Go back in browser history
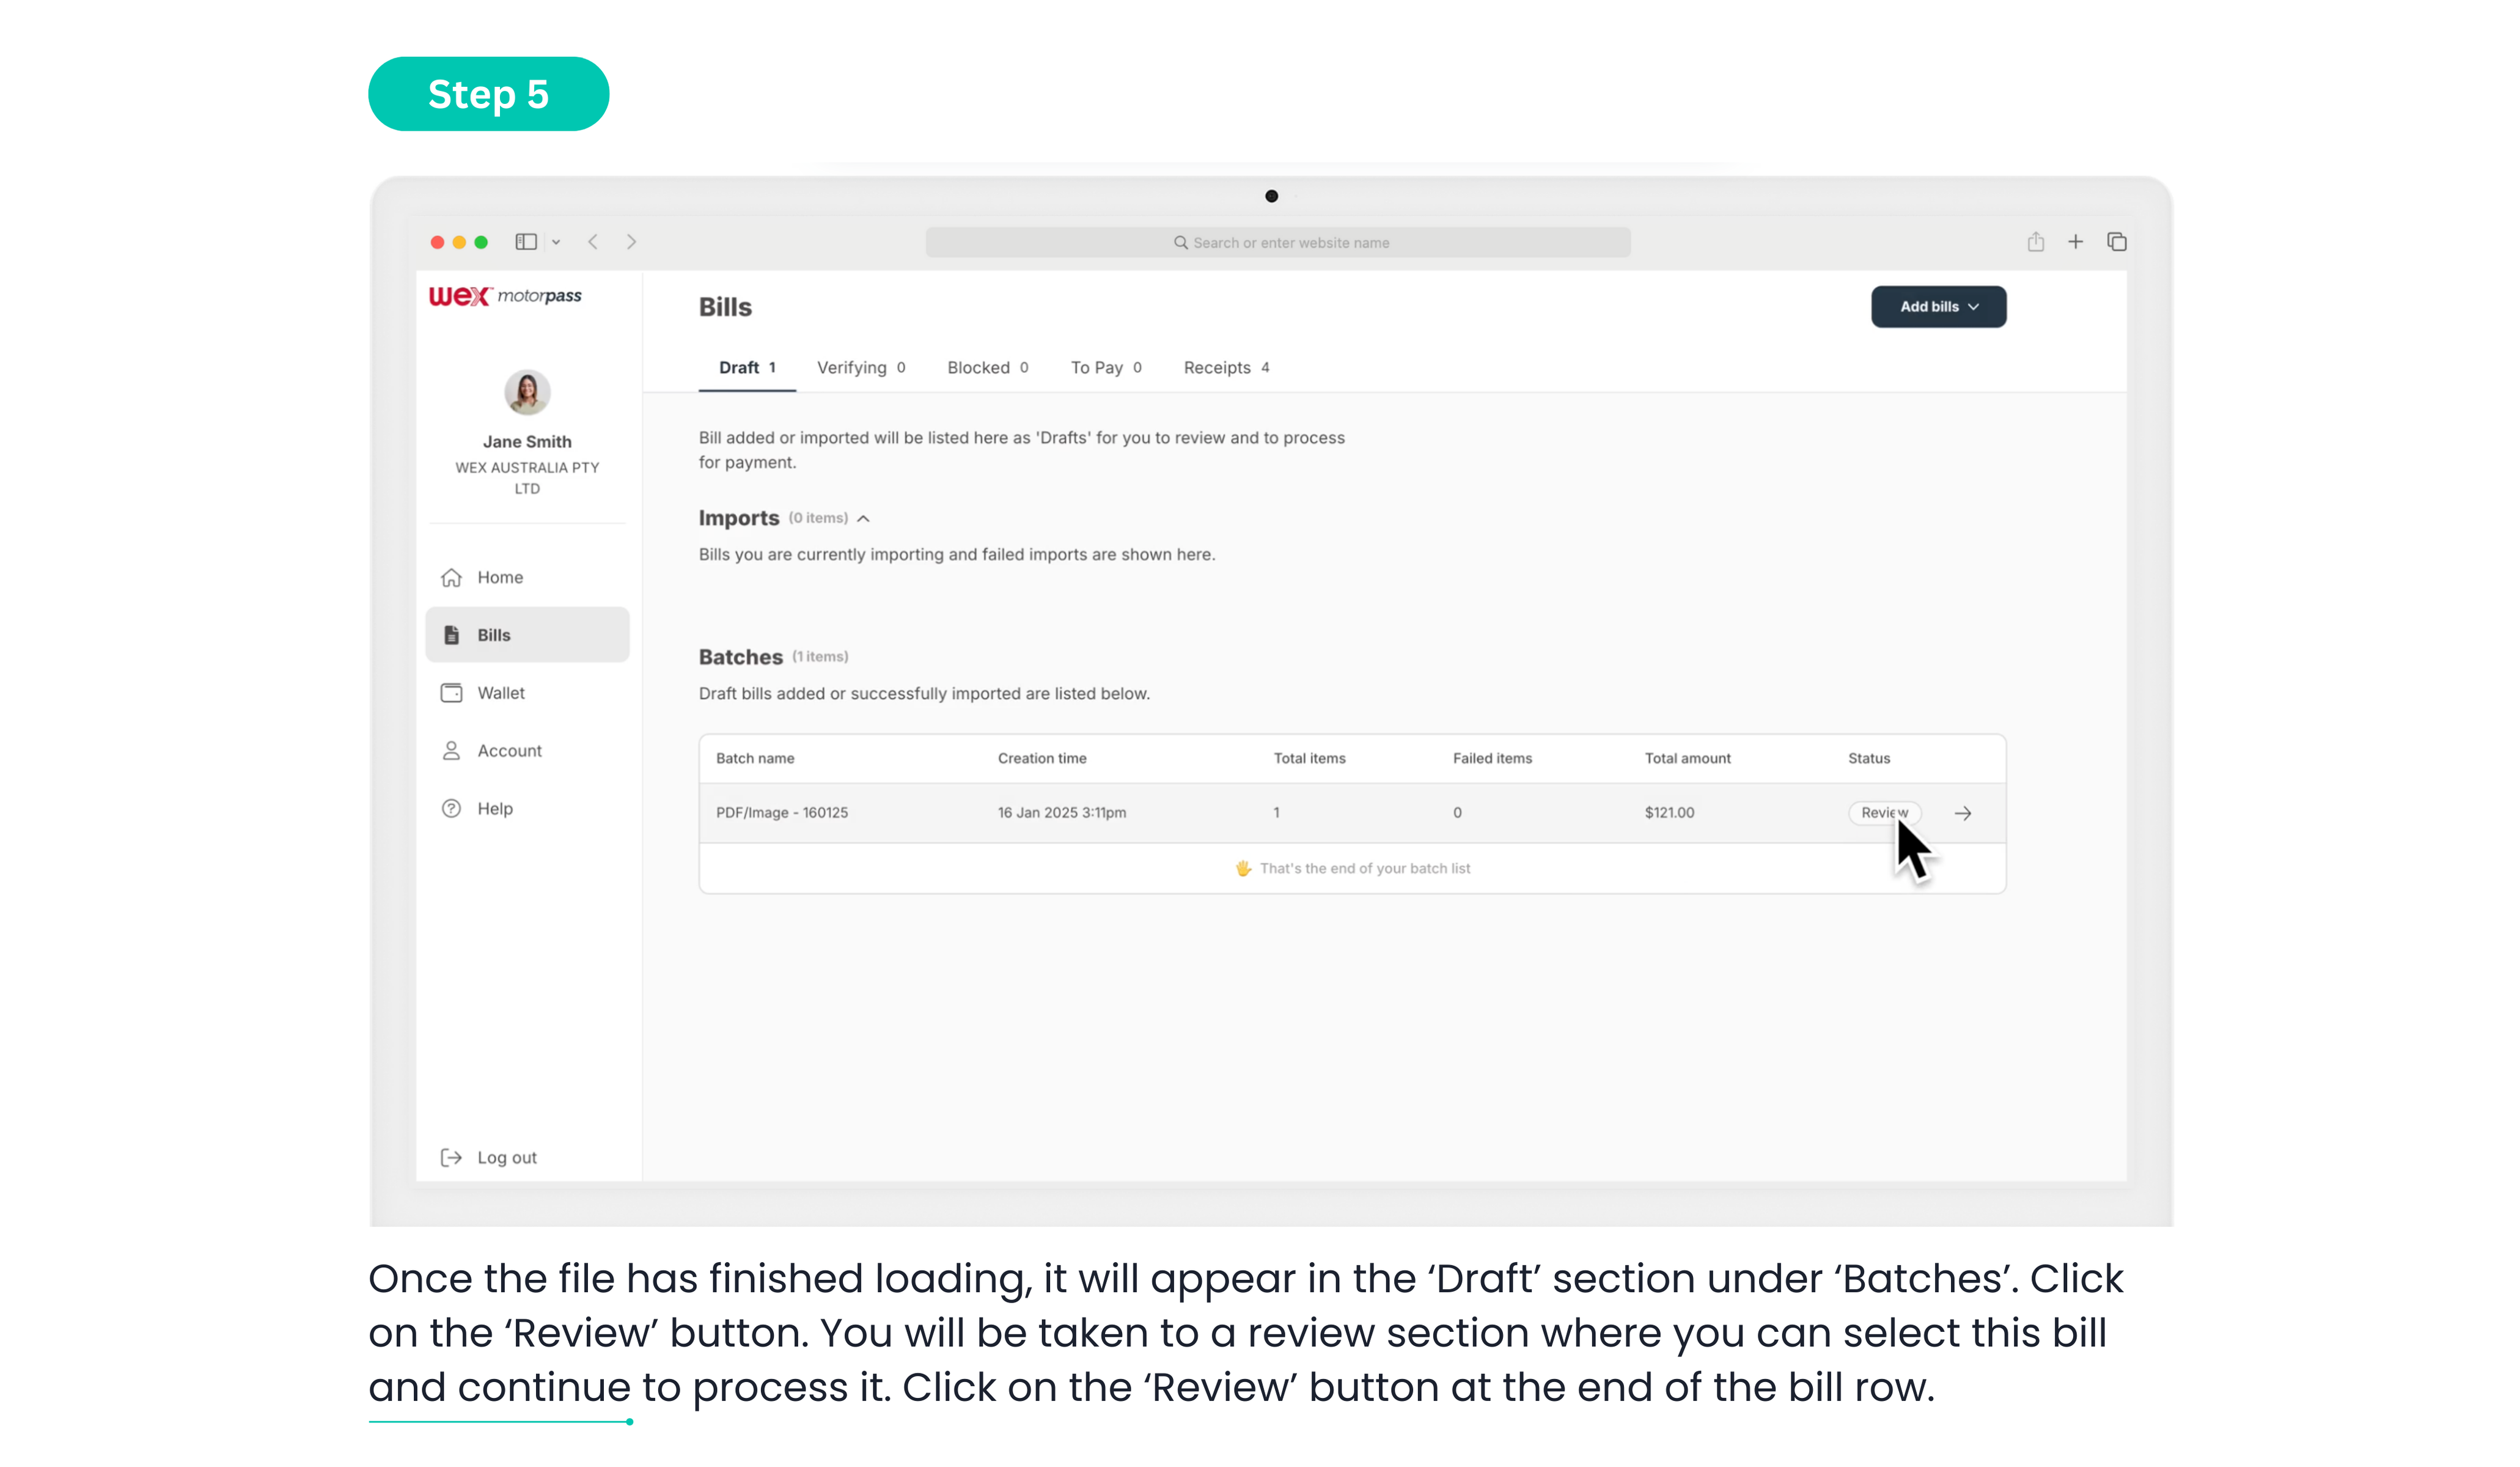This screenshot has width=2520, height=1467. [593, 242]
